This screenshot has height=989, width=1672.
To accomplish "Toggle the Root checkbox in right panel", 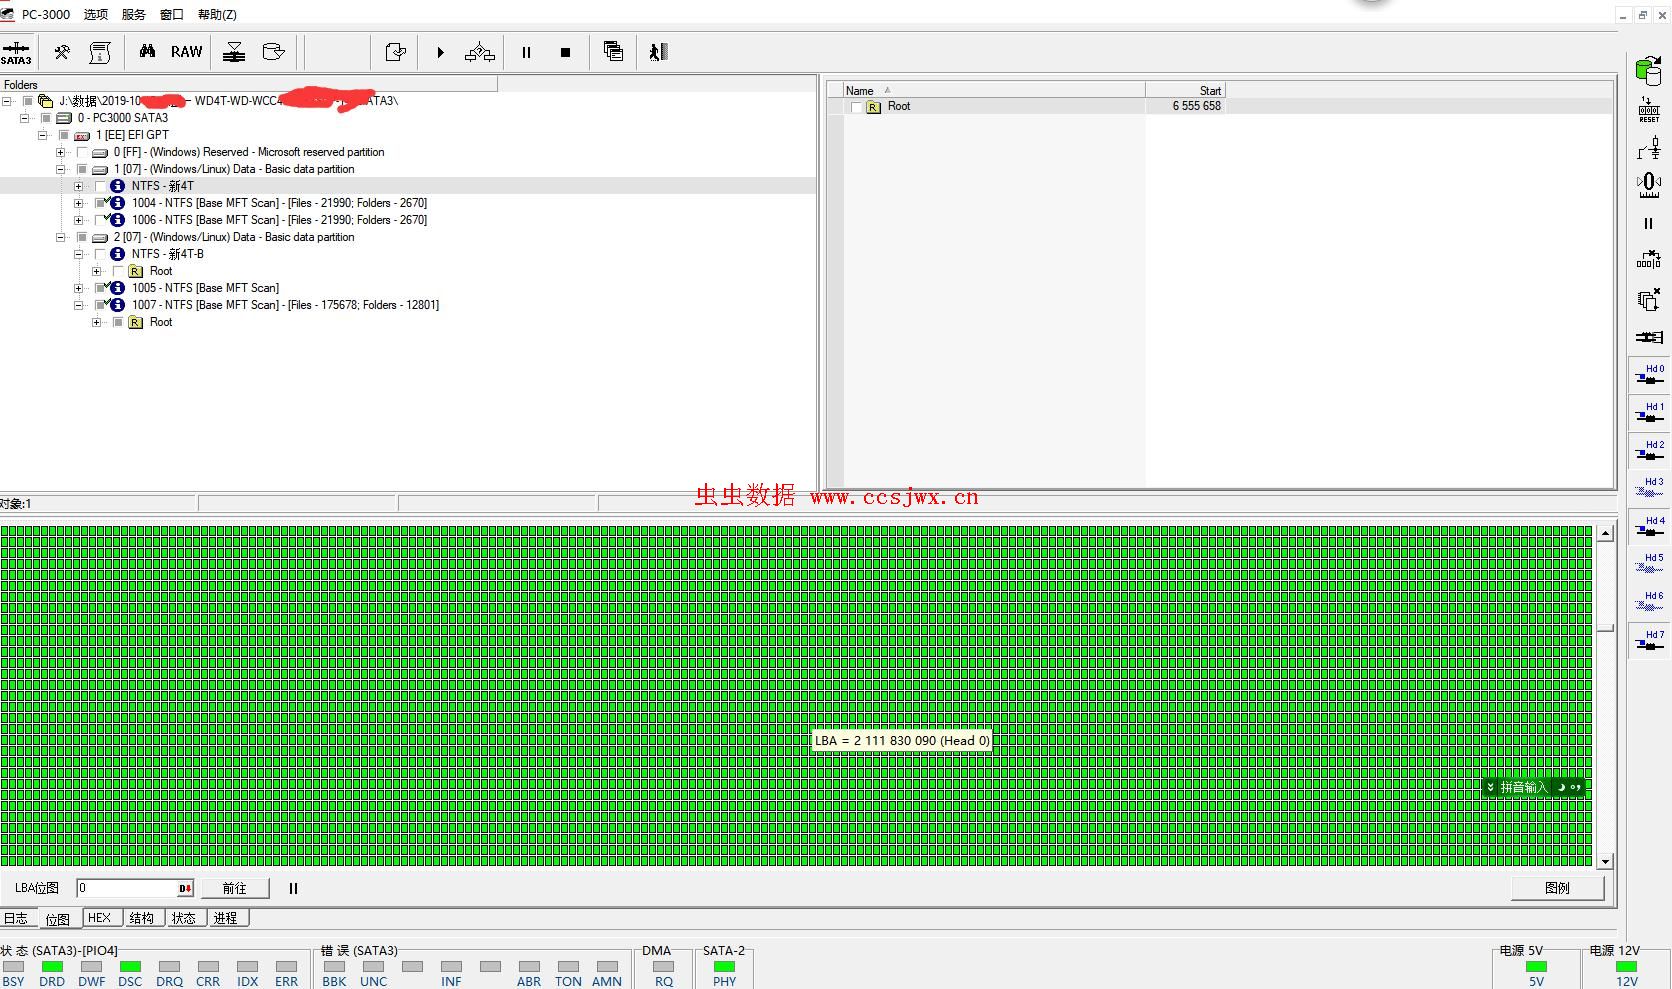I will coord(856,107).
